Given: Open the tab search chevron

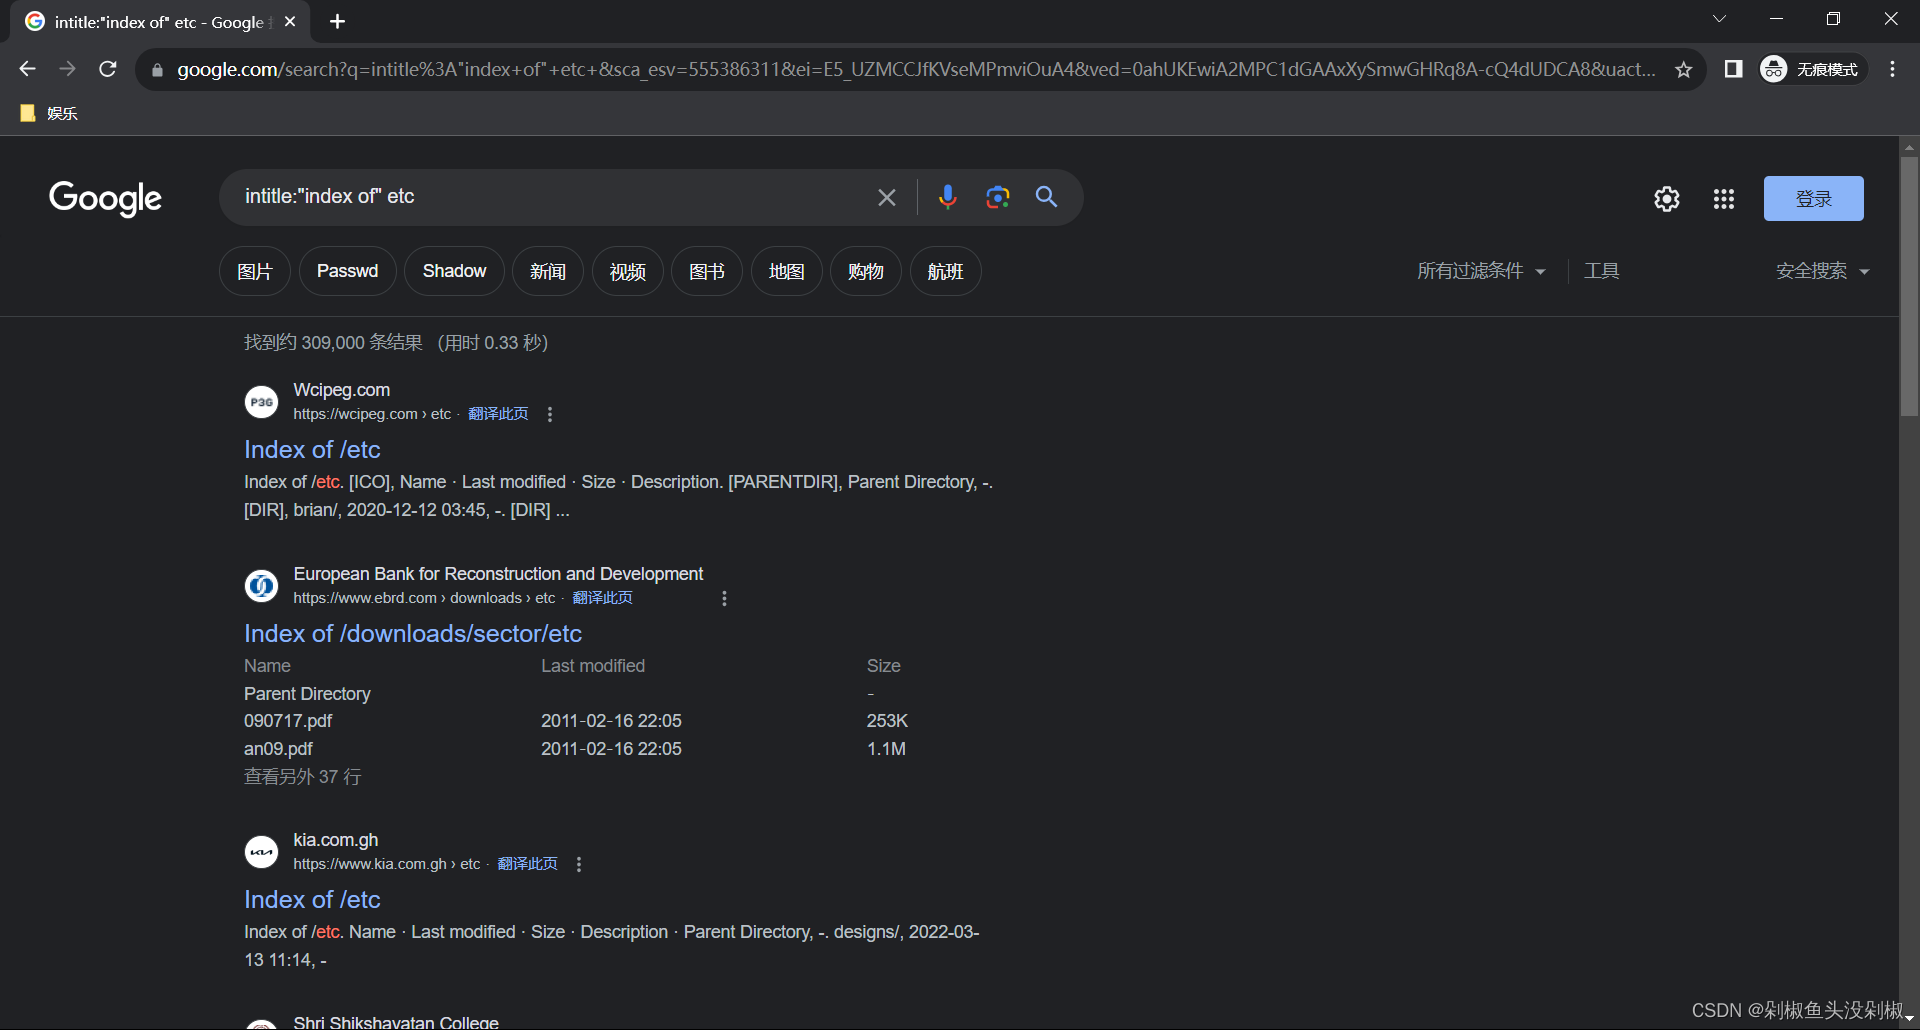Looking at the screenshot, I should point(1719,19).
